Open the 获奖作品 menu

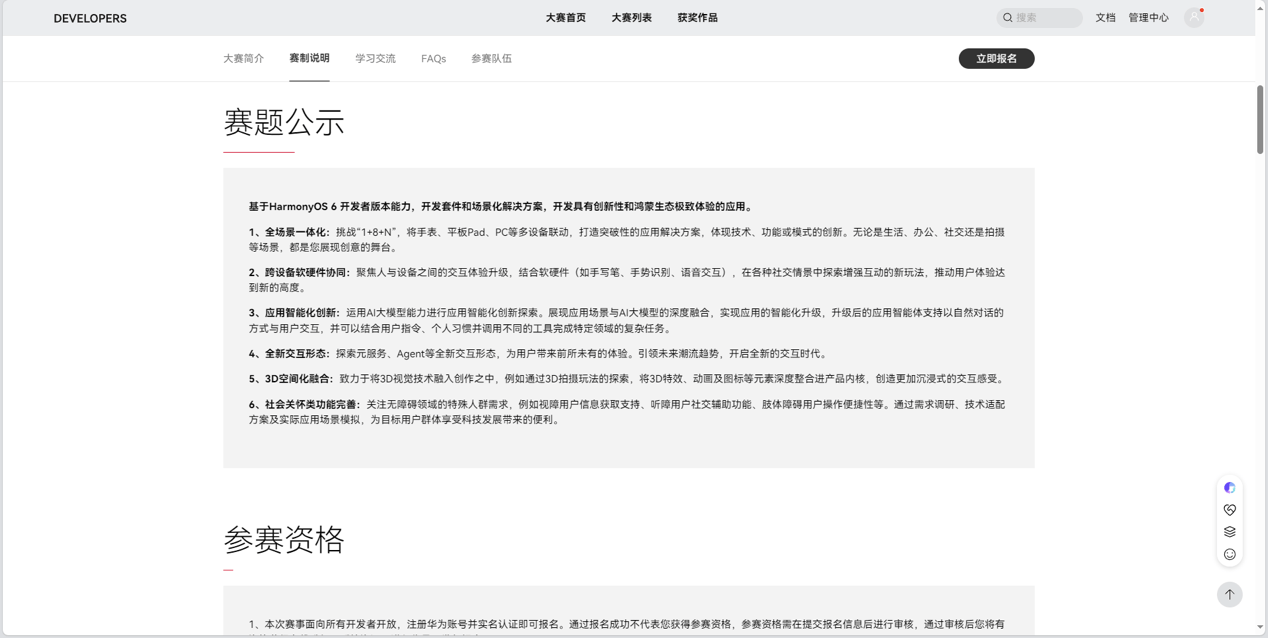697,18
